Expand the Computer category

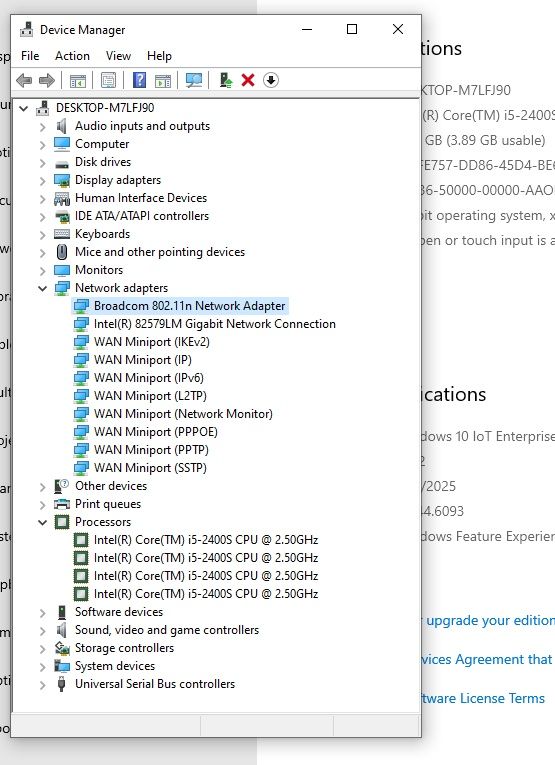click(42, 145)
